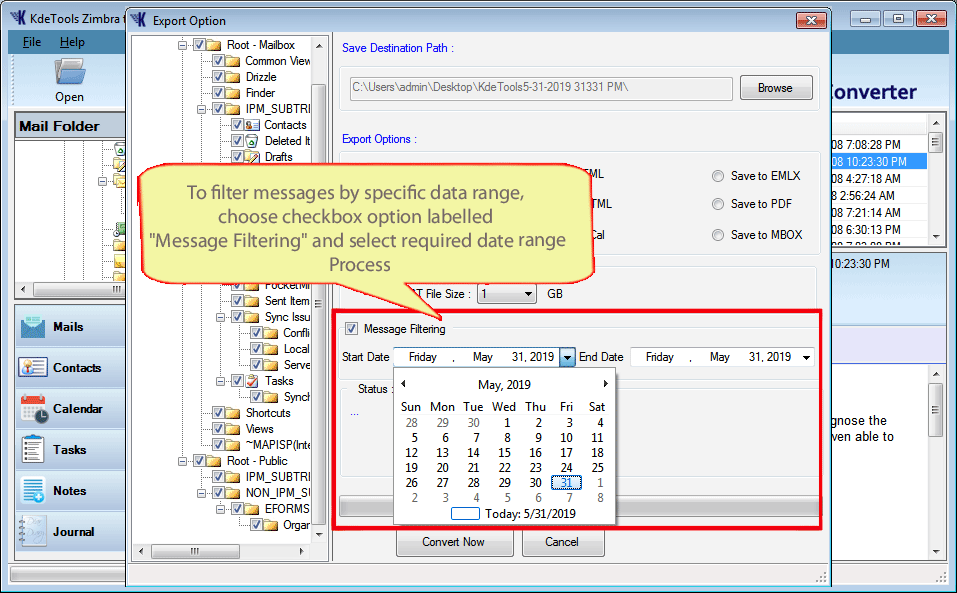Image resolution: width=957 pixels, height=593 pixels.
Task: Open the Start Date dropdown arrow
Action: tap(568, 357)
